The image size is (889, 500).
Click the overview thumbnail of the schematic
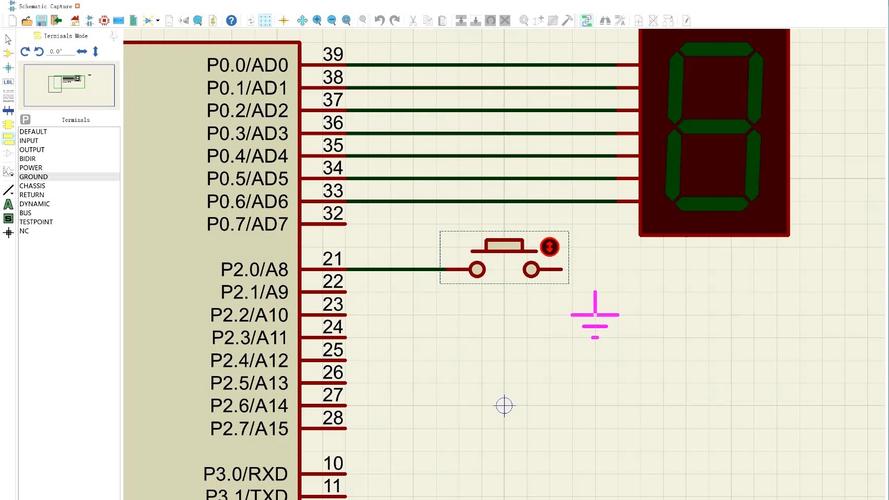(69, 85)
